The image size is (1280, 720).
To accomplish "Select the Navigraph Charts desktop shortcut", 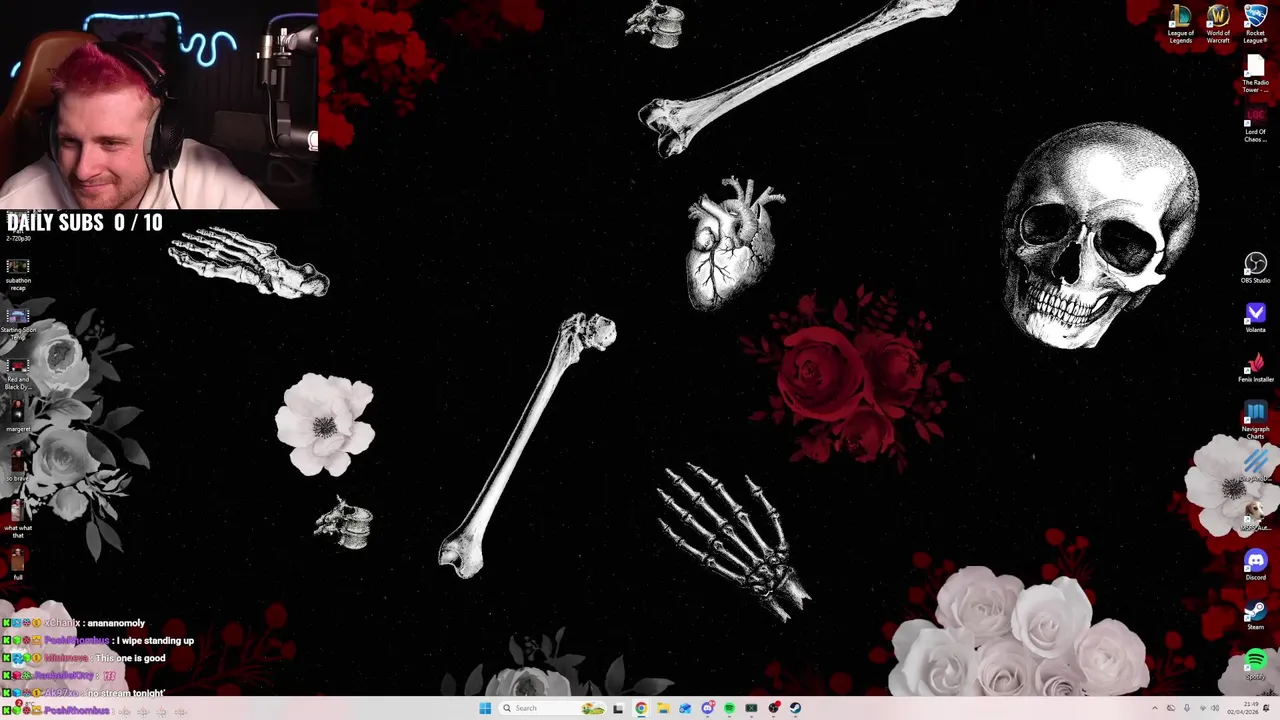I will [1255, 420].
